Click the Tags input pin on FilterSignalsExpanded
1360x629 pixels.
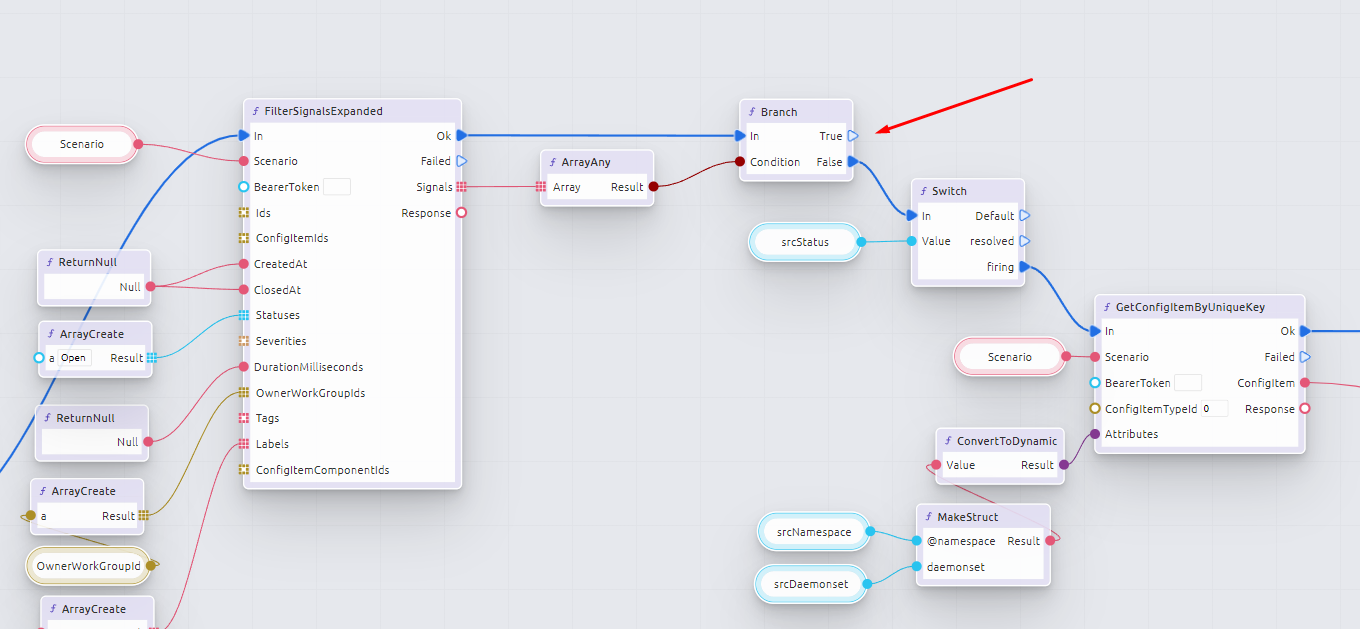tap(244, 418)
